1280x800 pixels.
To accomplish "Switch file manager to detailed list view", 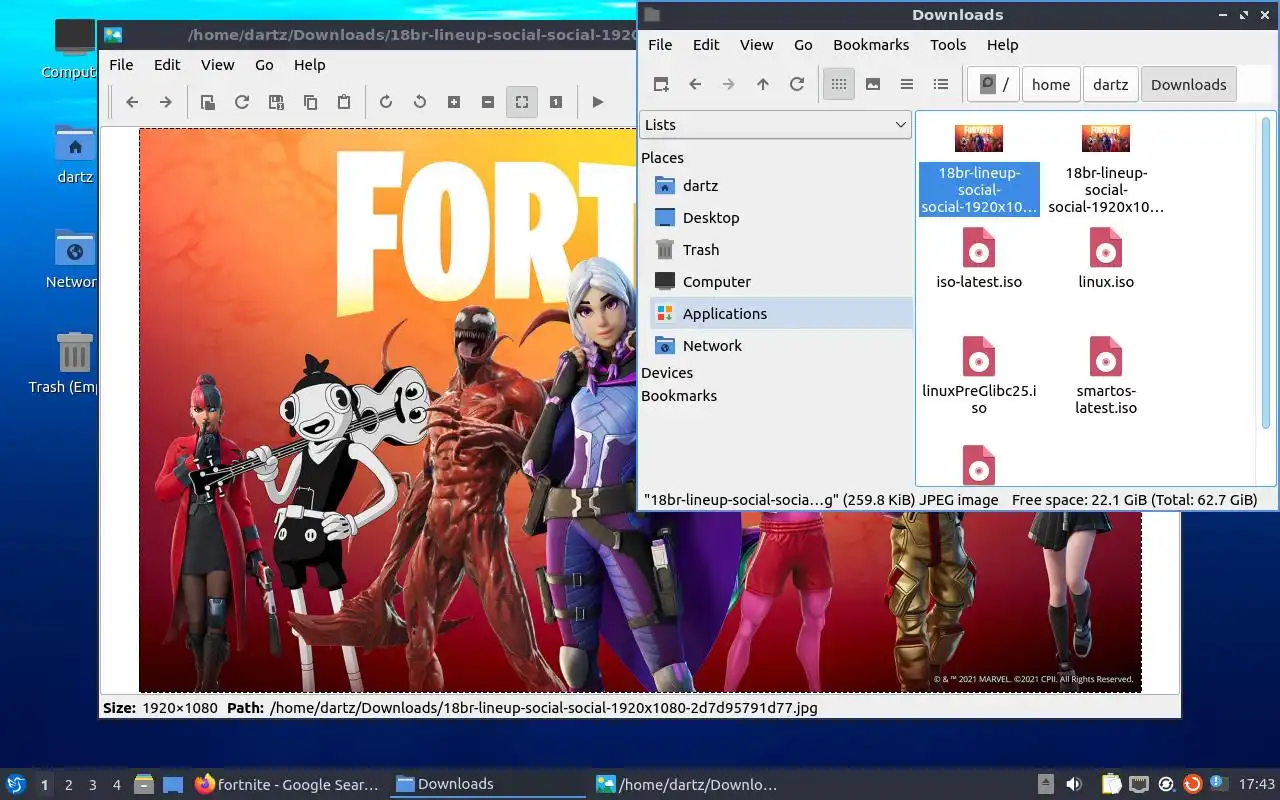I will point(941,84).
